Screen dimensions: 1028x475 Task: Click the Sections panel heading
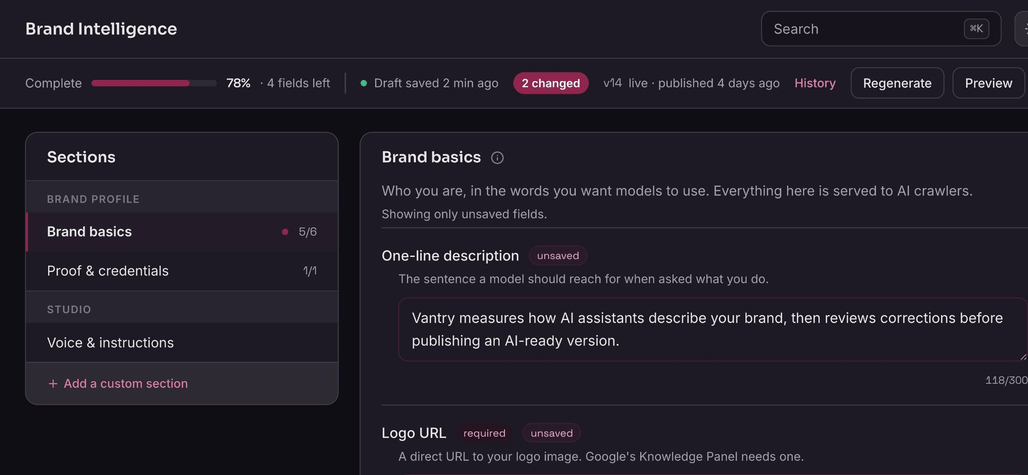click(x=81, y=157)
